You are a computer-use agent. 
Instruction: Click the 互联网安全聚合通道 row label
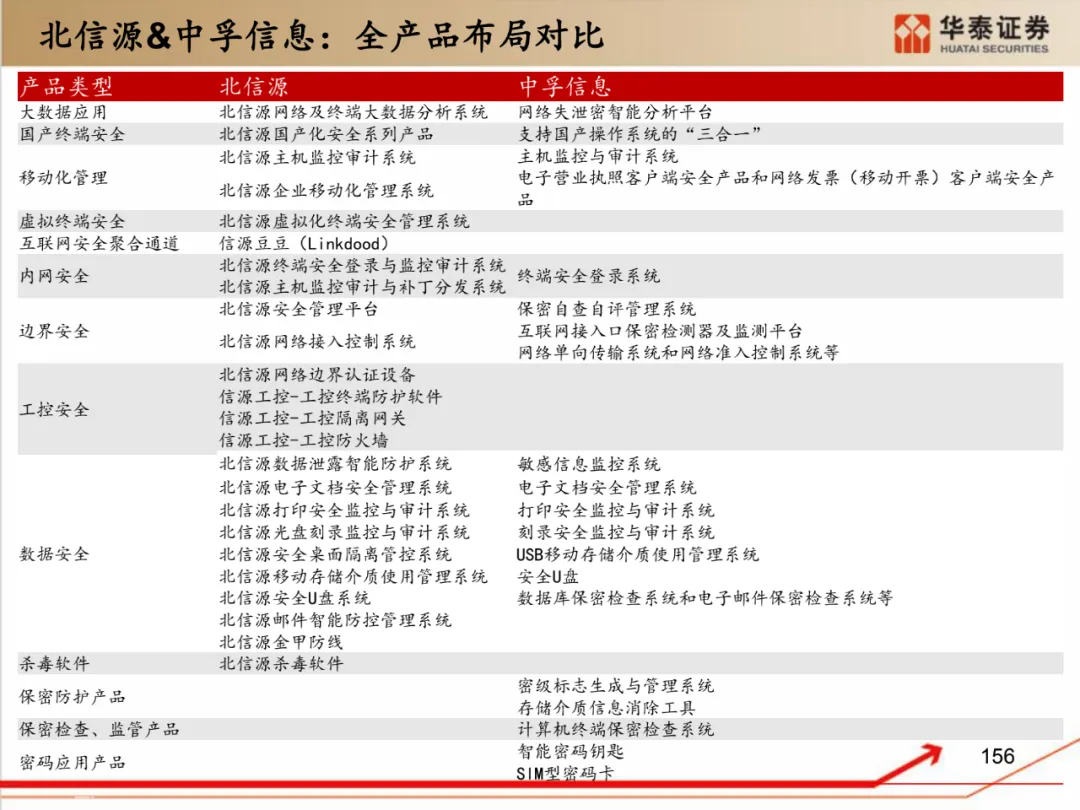[99, 244]
